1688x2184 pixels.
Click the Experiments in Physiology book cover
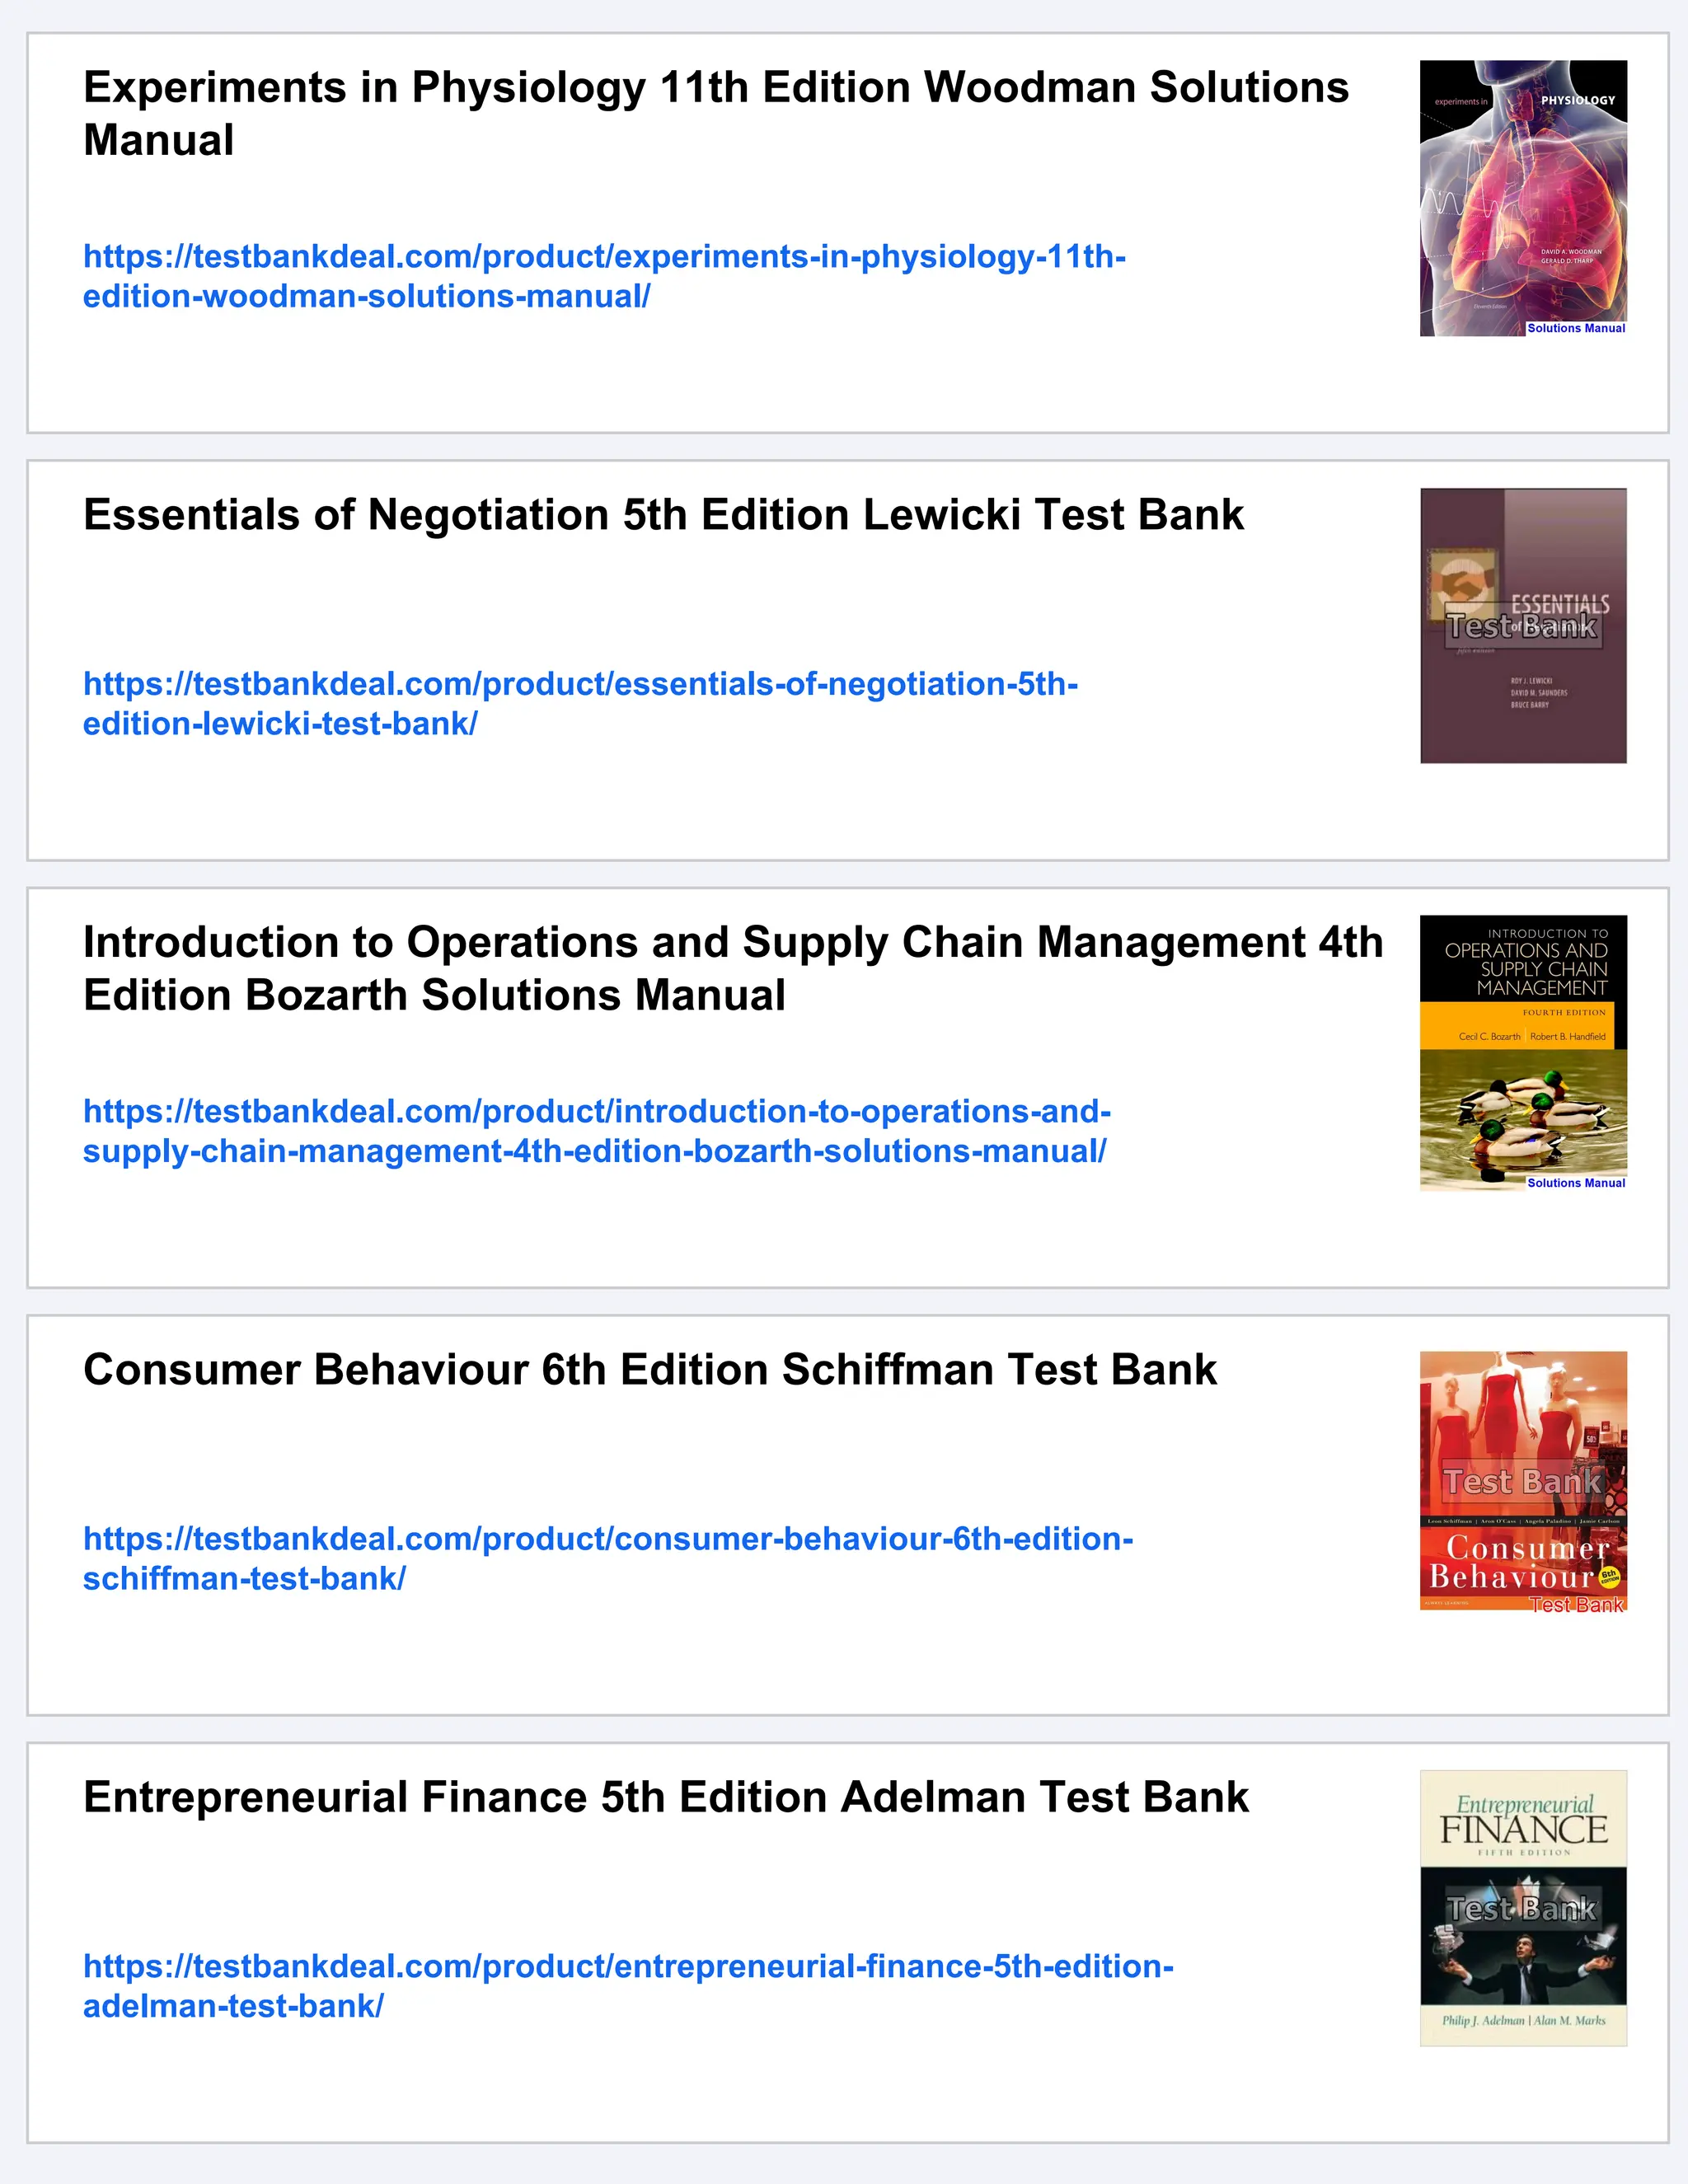click(x=1523, y=198)
